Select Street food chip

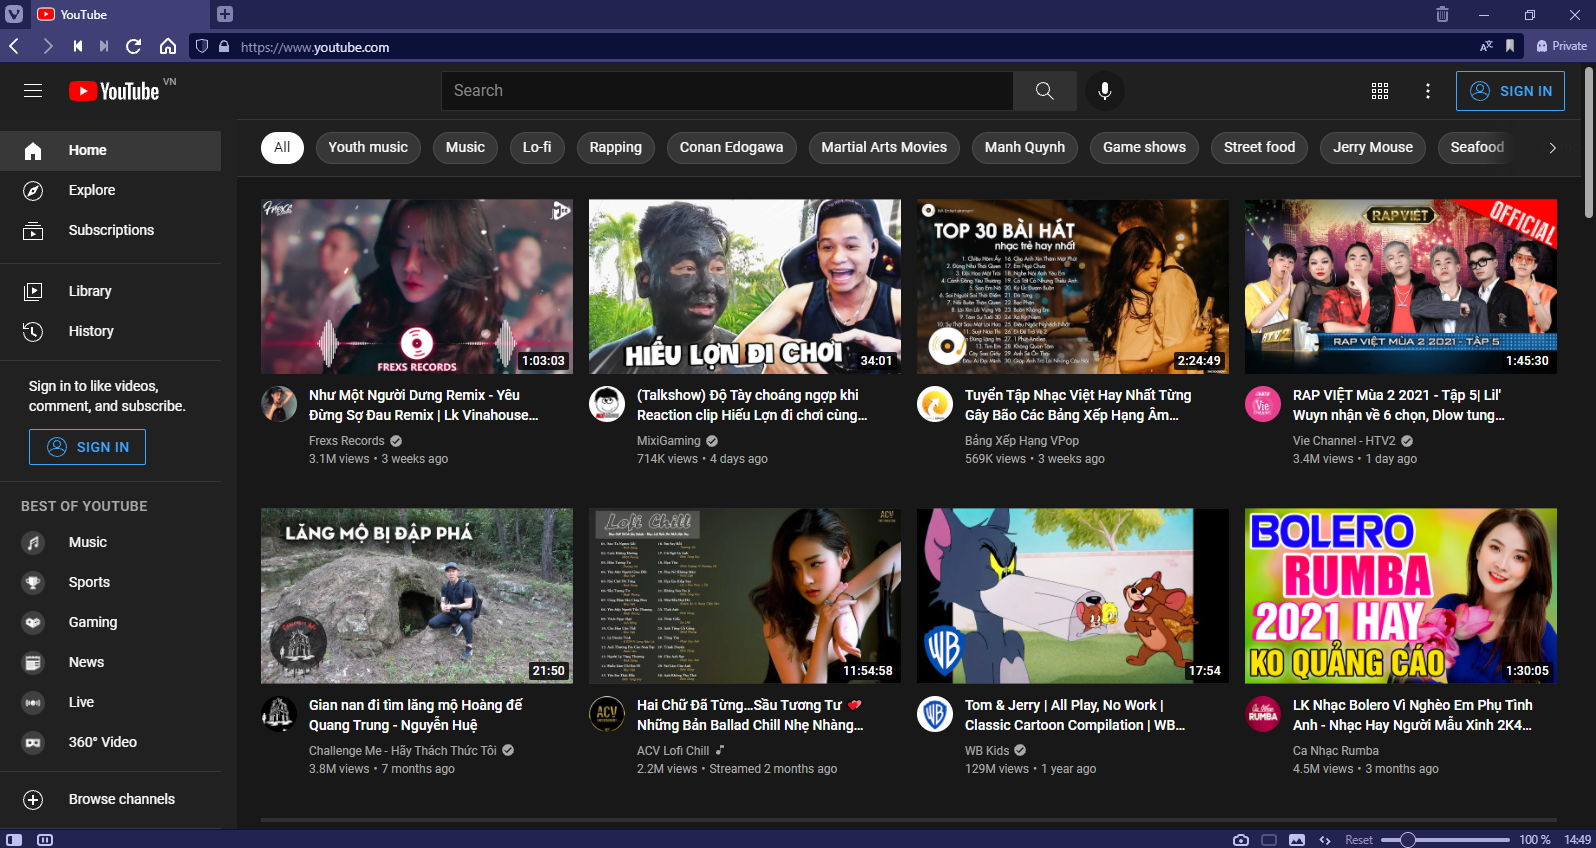(x=1260, y=147)
